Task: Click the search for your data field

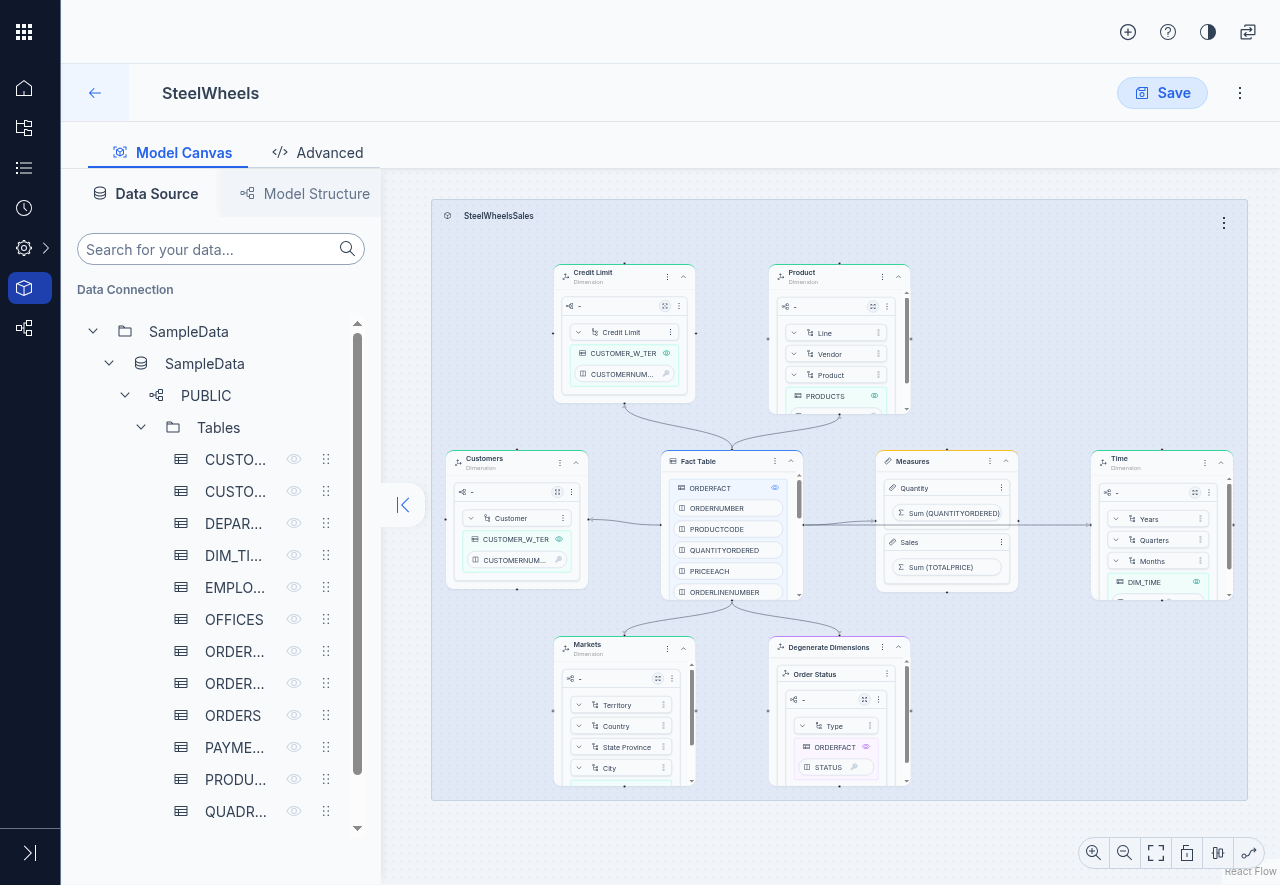Action: pos(210,249)
